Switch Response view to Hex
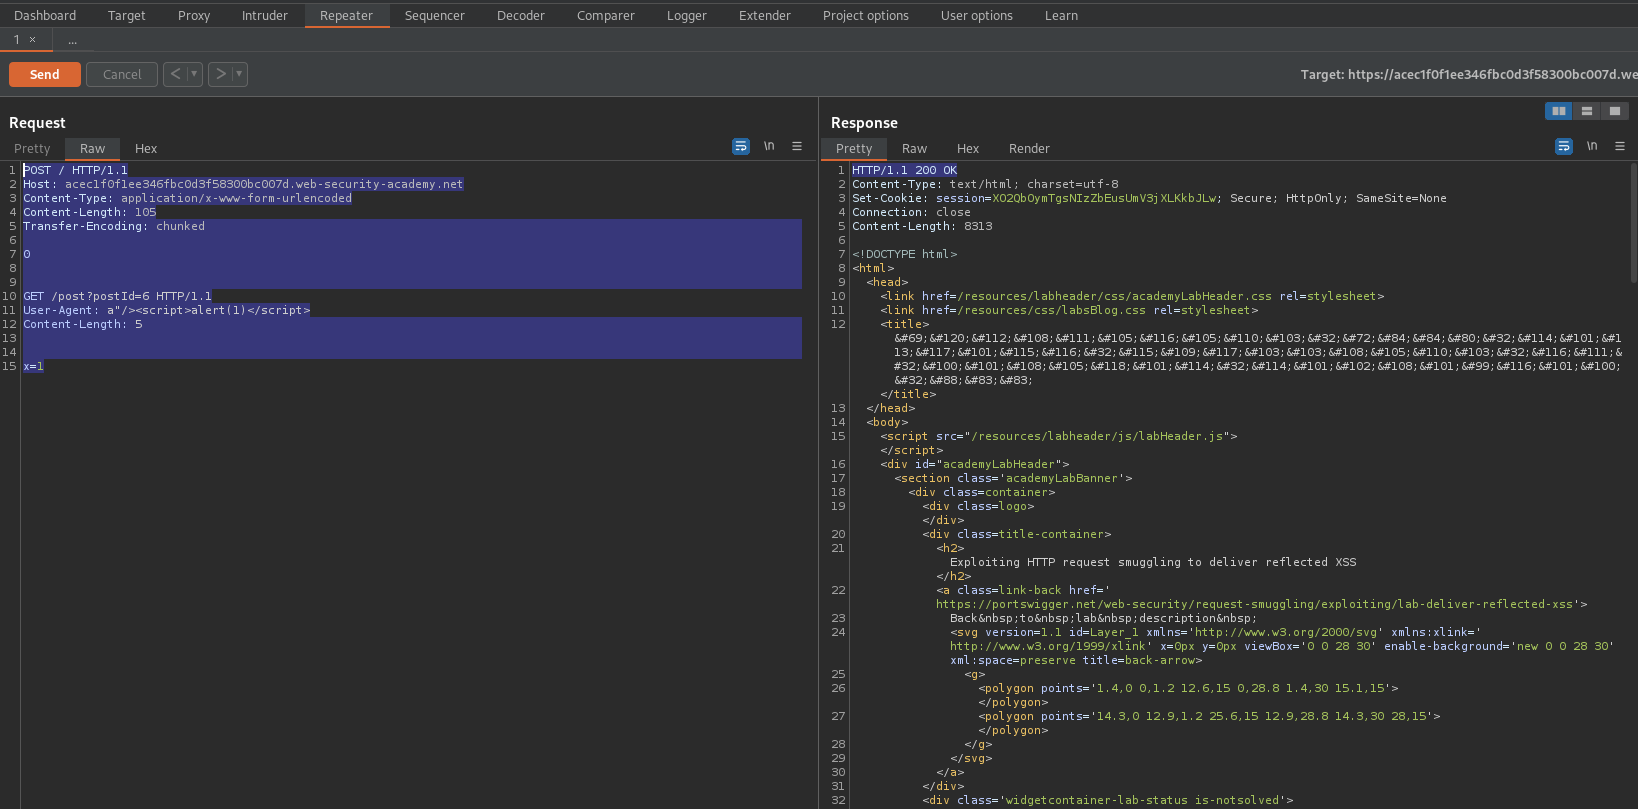This screenshot has width=1638, height=809. pos(968,148)
